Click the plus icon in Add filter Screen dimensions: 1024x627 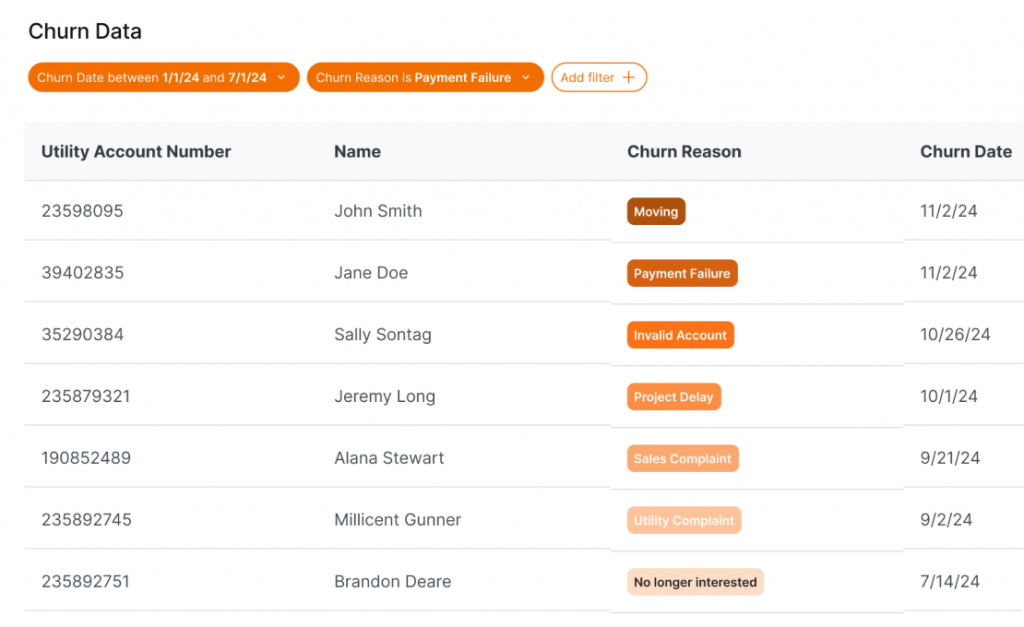[628, 78]
